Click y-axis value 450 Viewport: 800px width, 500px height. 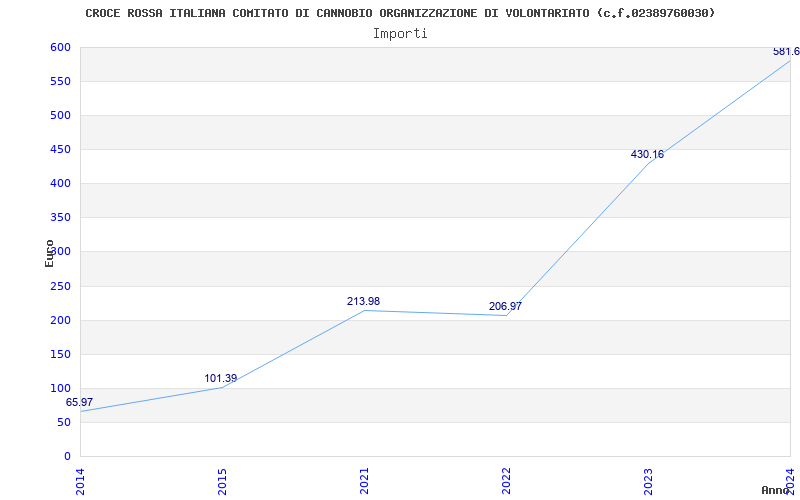[60, 149]
